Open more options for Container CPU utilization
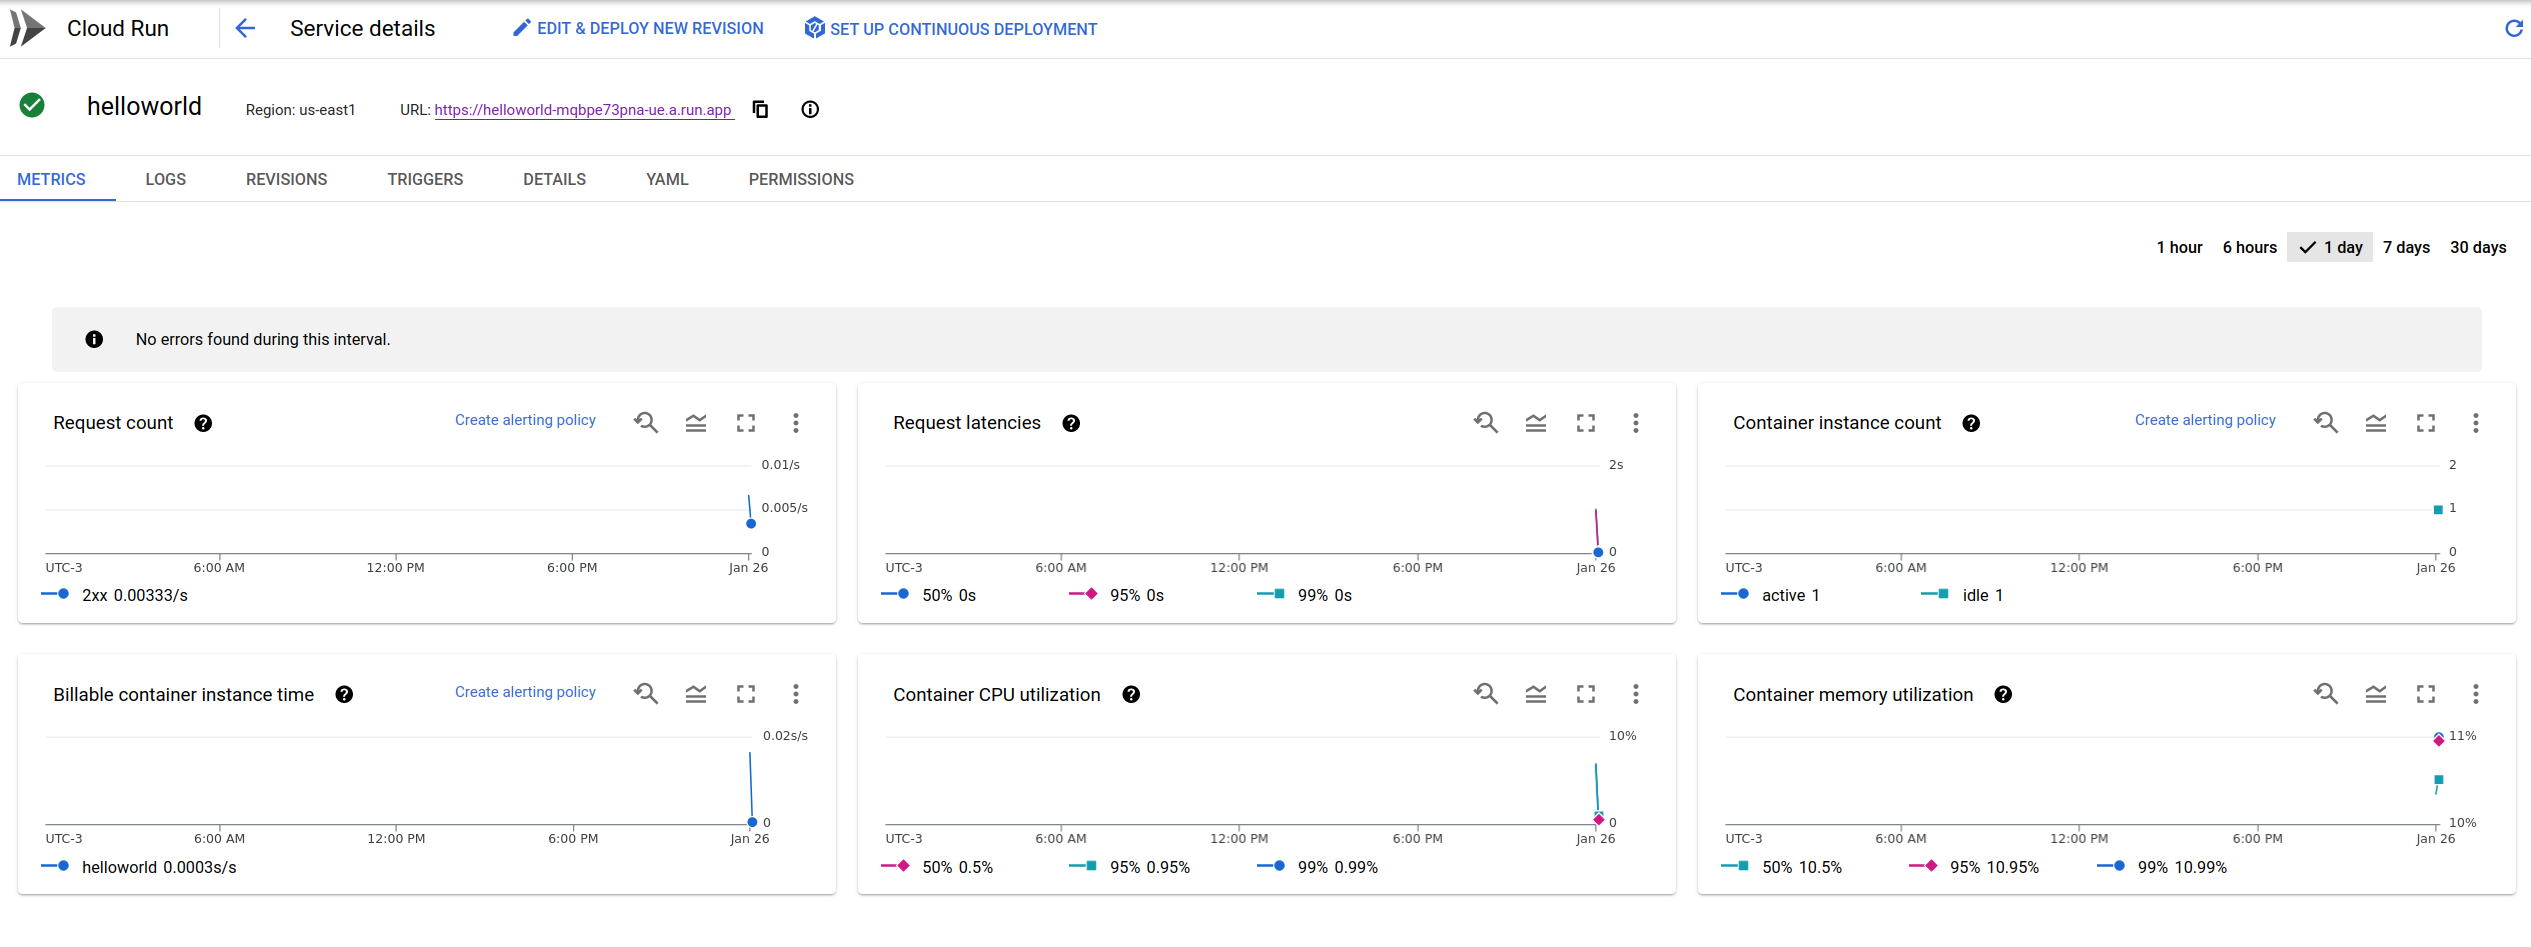The image size is (2531, 947). 1636,694
